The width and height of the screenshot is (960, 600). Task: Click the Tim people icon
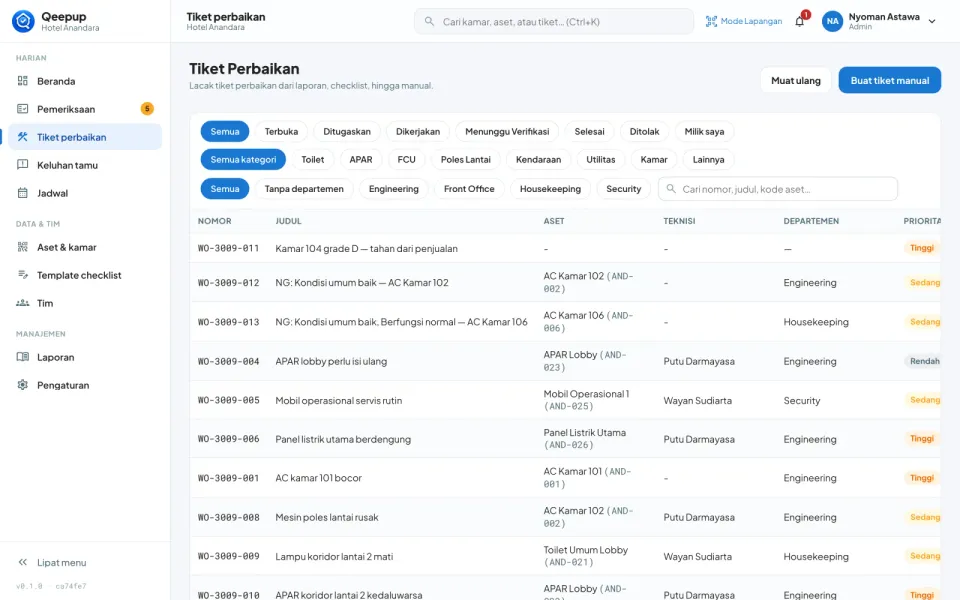[23, 303]
